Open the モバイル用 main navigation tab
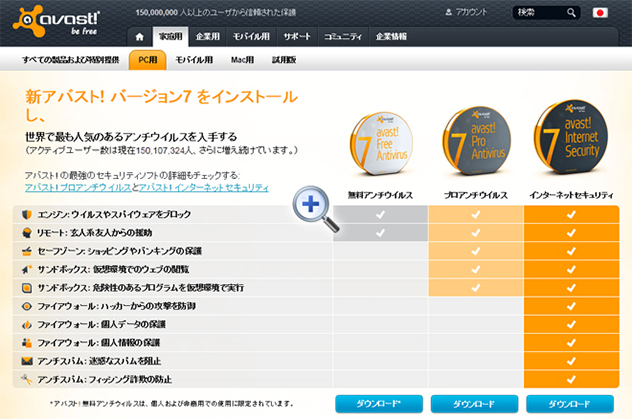The image size is (632, 419). click(251, 37)
